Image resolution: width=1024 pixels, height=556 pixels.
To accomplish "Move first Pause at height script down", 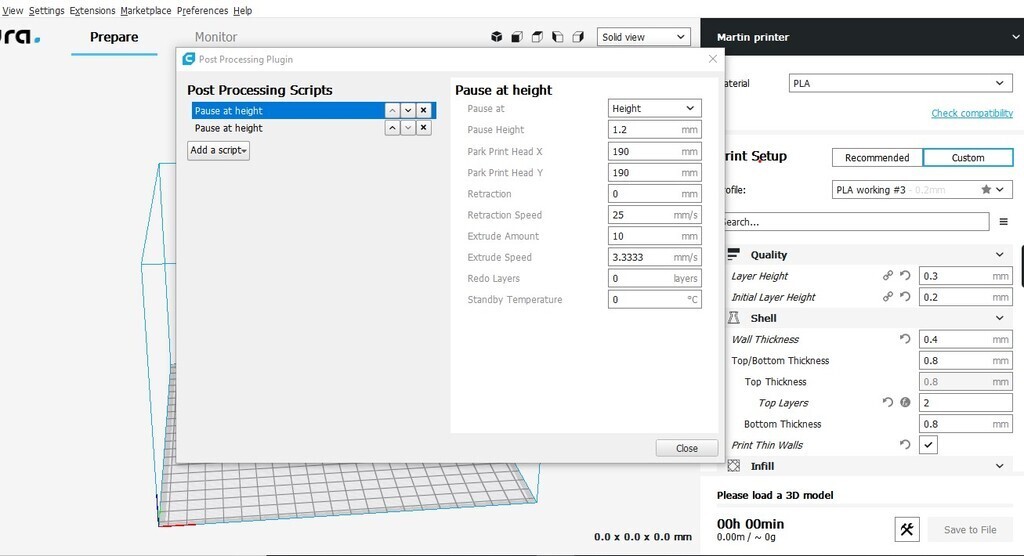I will tap(408, 110).
